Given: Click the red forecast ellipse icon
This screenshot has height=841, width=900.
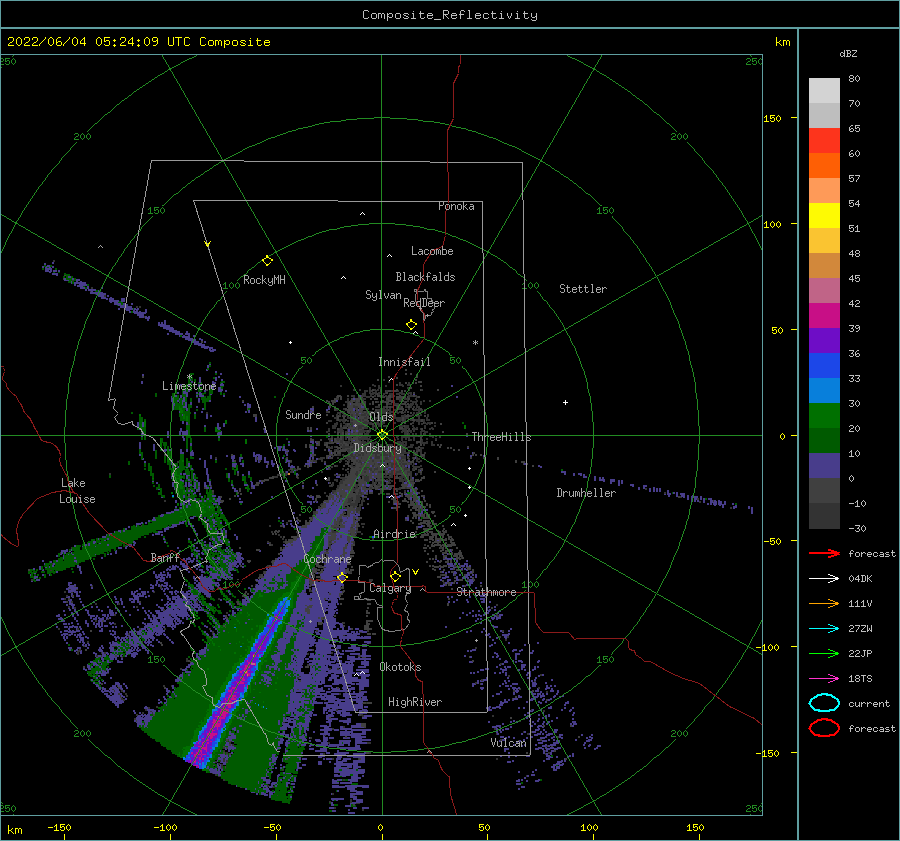Looking at the screenshot, I should [824, 728].
